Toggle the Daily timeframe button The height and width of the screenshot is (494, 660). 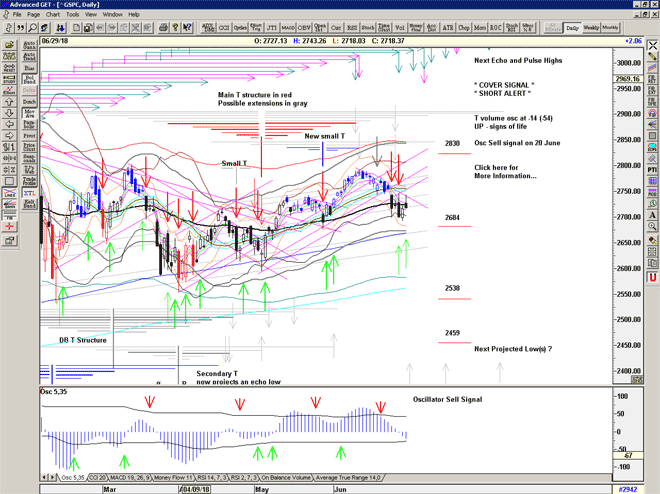coord(572,28)
